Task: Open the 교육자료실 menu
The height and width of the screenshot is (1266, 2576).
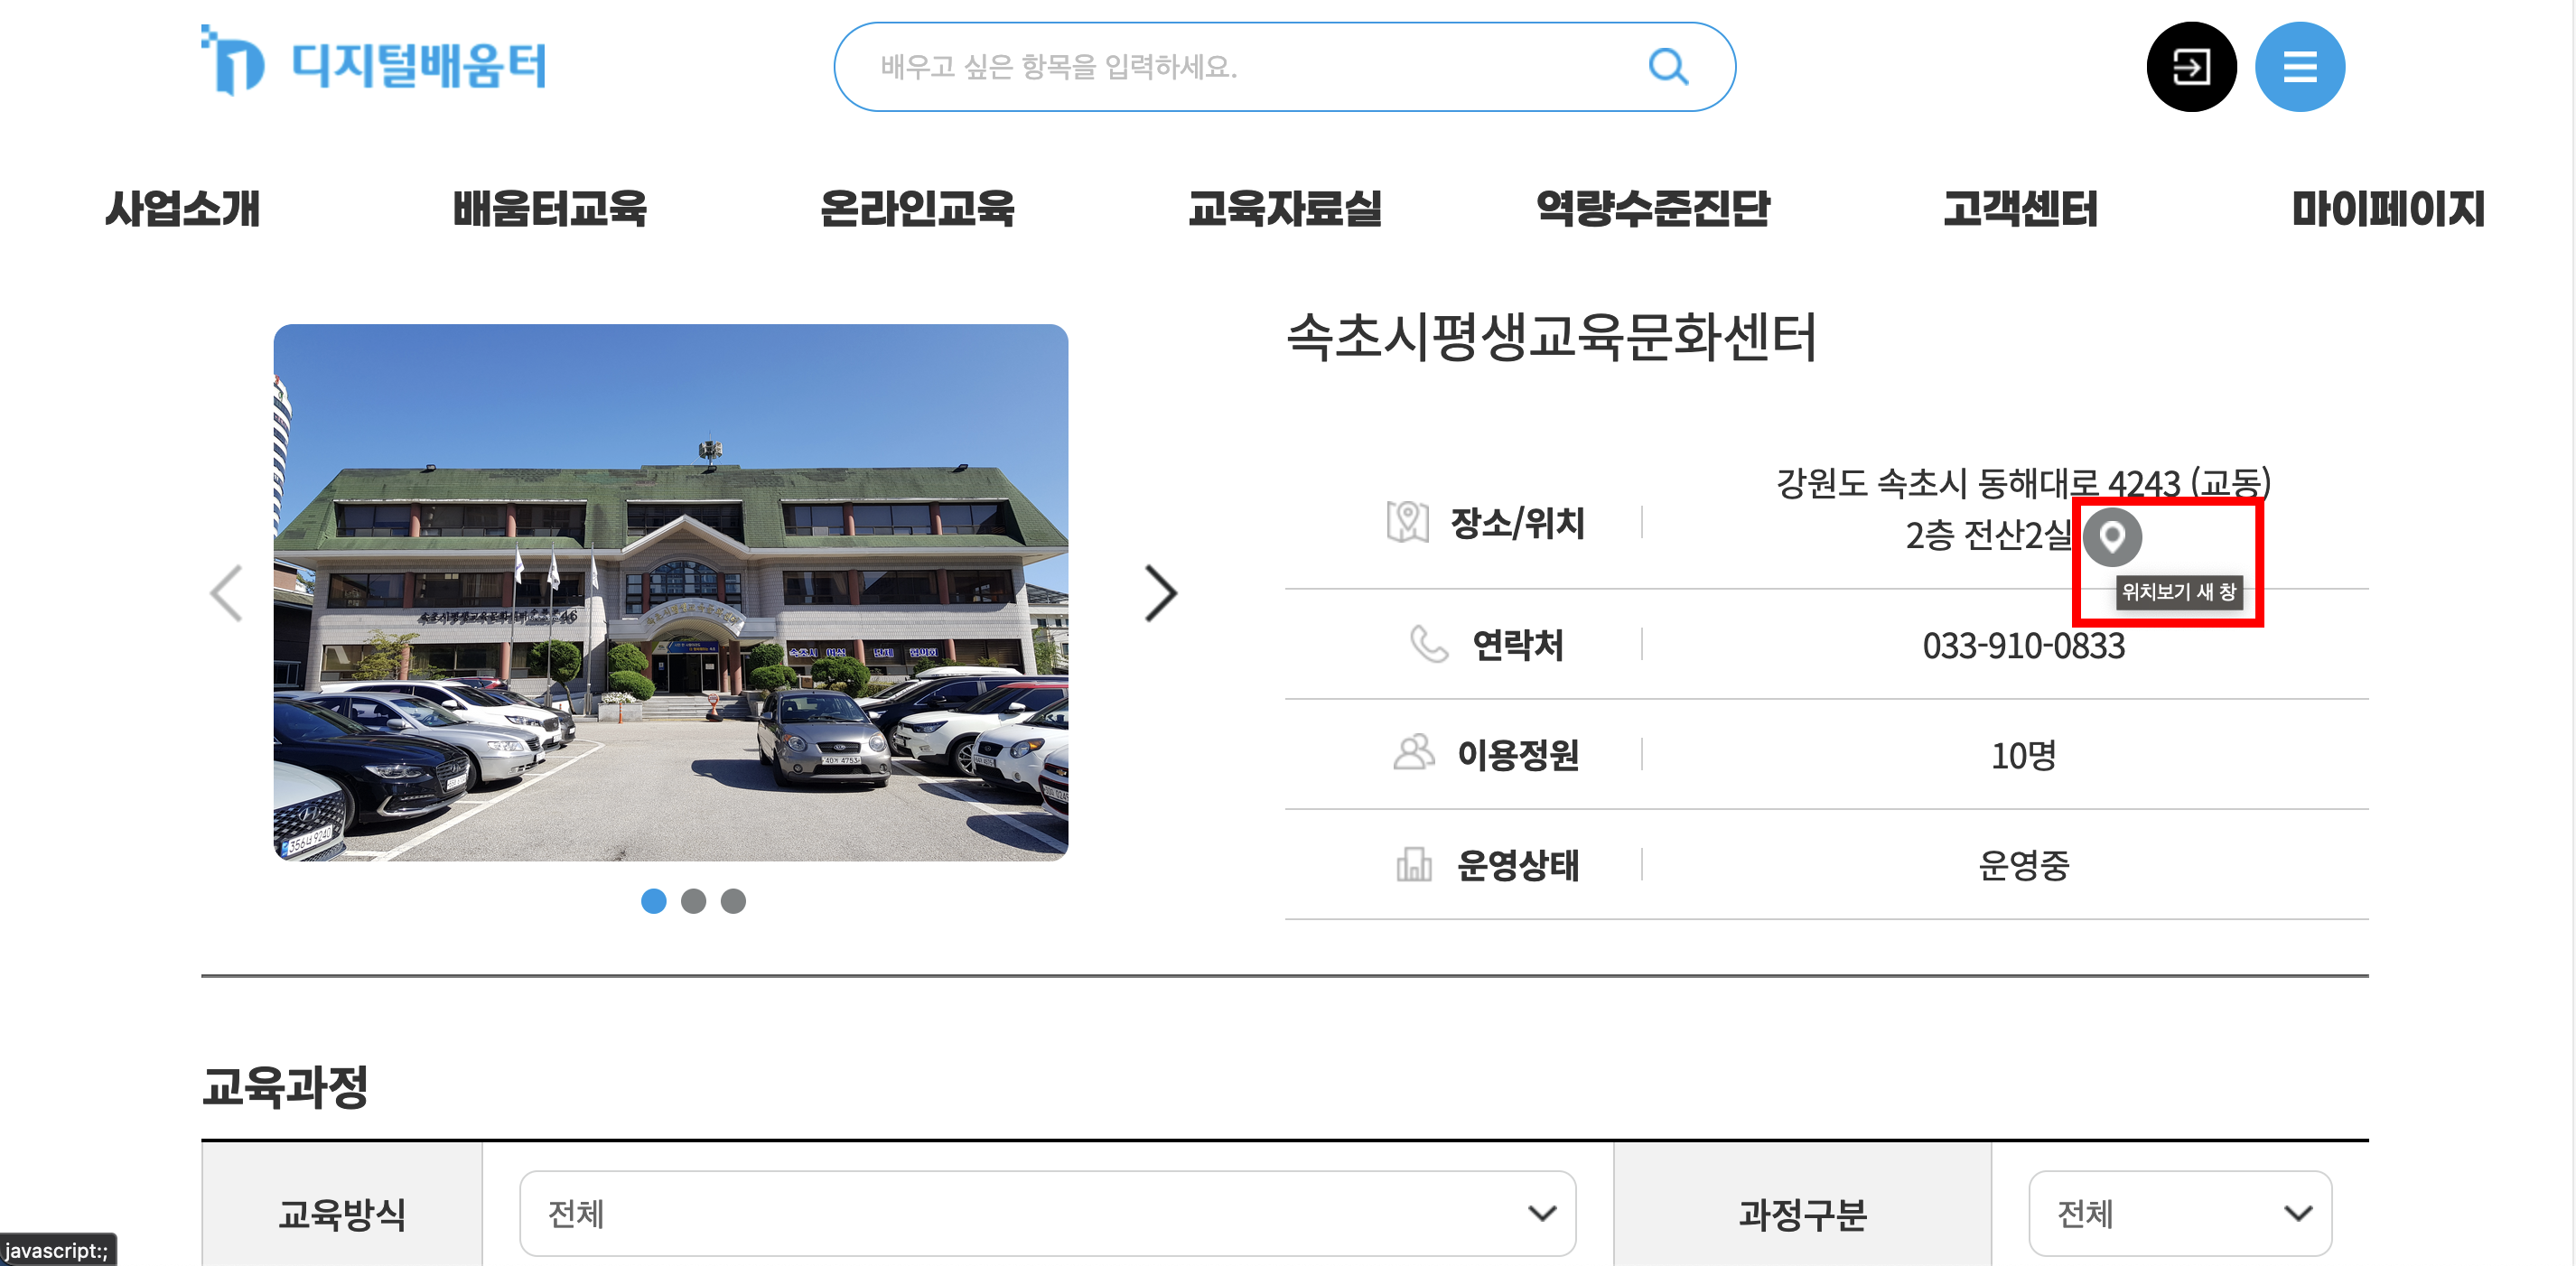Action: [x=1284, y=208]
